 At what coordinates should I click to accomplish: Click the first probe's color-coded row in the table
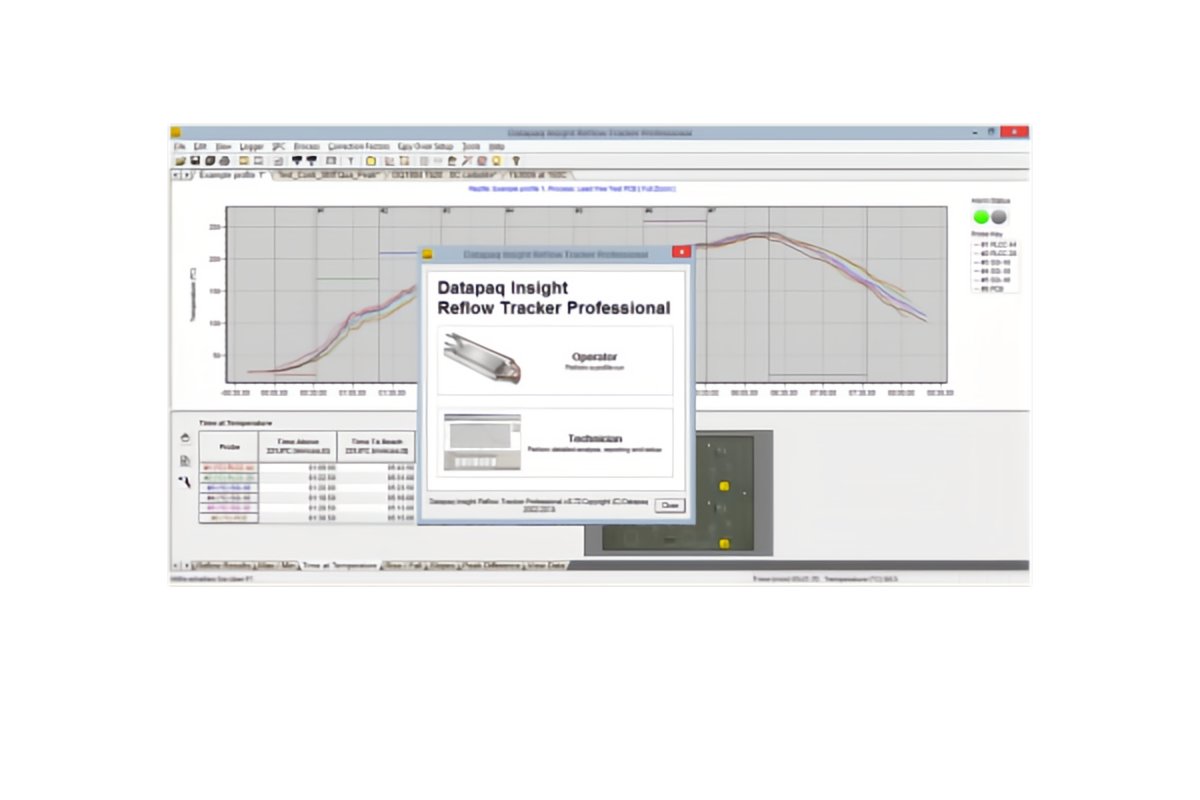coord(229,467)
